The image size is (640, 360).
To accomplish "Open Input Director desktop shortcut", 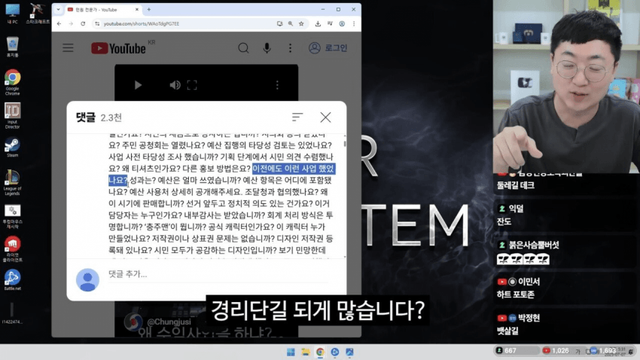I will tap(13, 116).
